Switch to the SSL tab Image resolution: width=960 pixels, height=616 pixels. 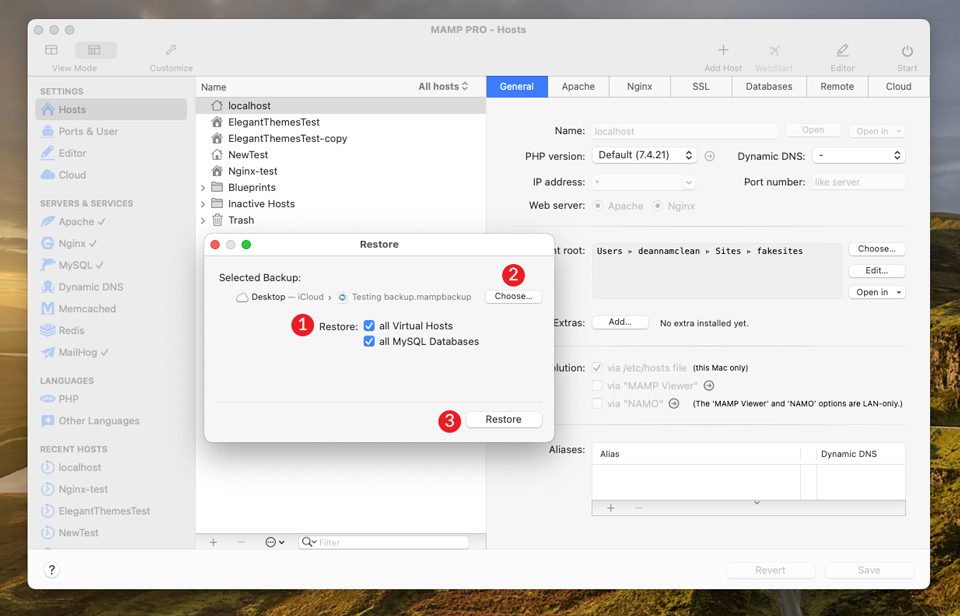[x=700, y=87]
